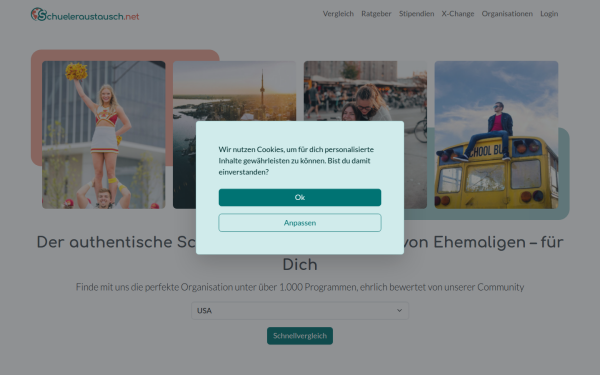
Task: Click the Schueleraustausch.net logo
Action: 85,15
